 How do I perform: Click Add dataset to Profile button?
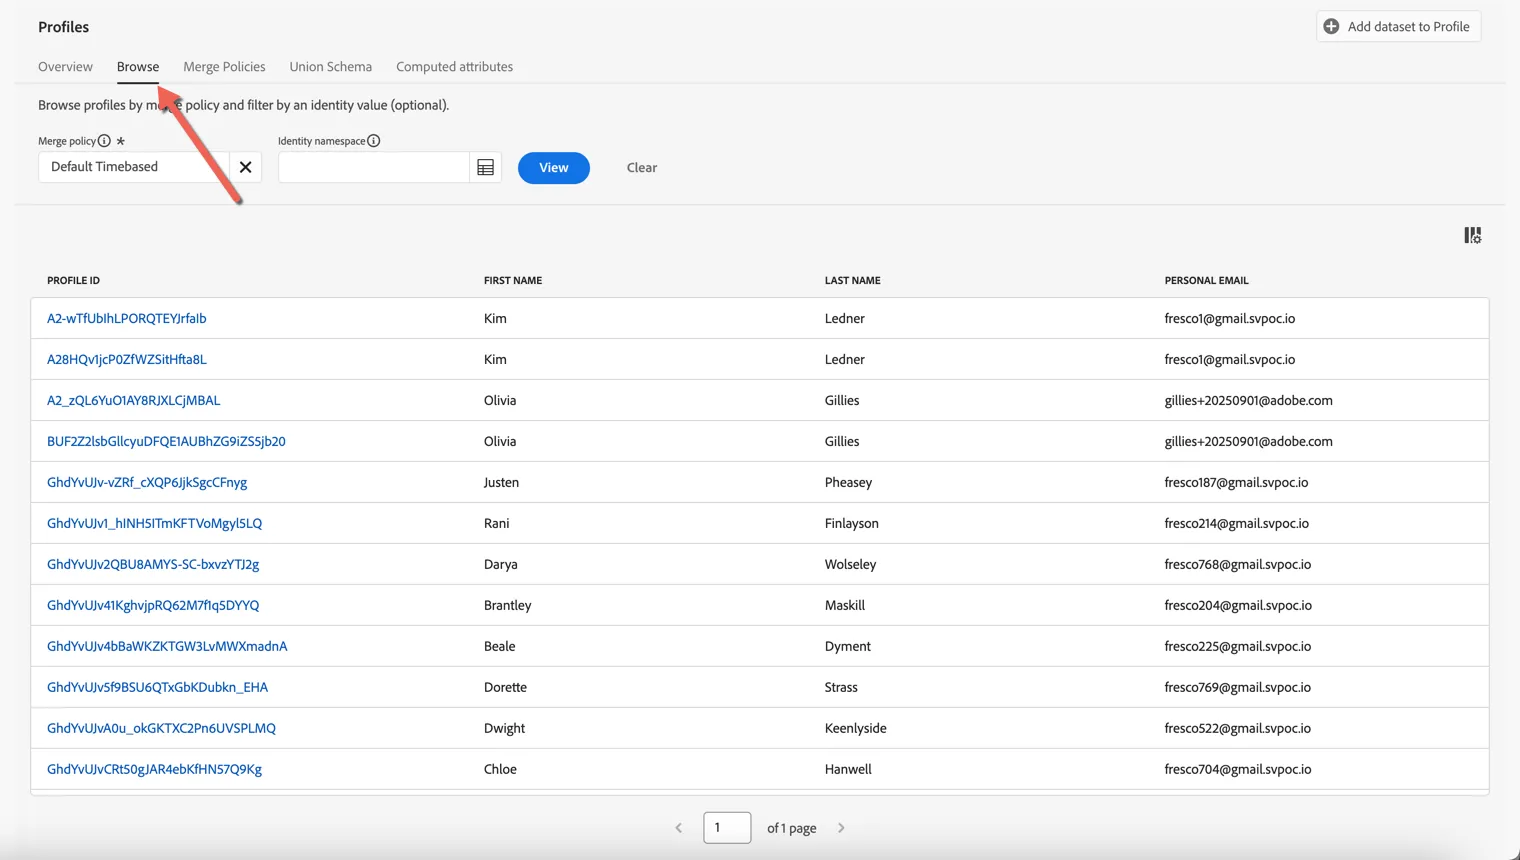click(x=1398, y=27)
